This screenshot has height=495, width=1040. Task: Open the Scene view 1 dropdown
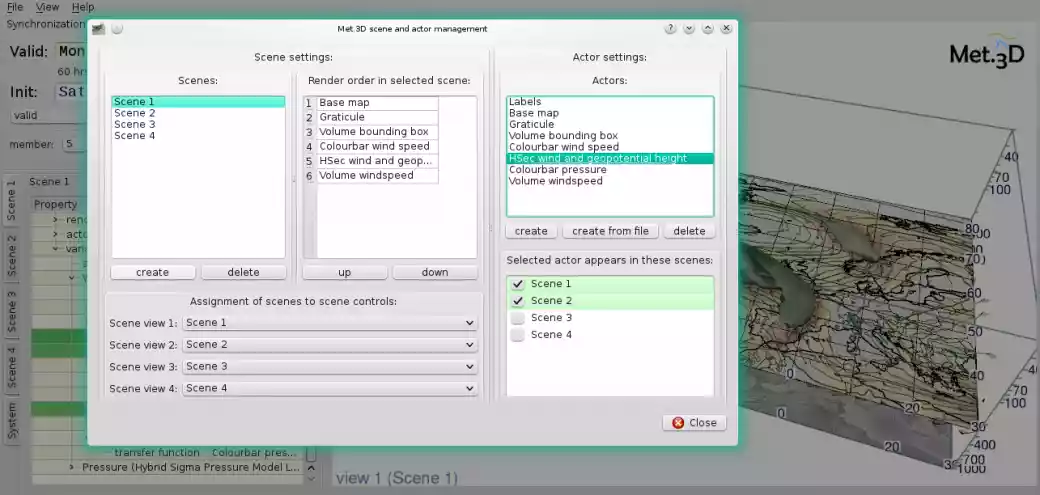click(x=330, y=323)
